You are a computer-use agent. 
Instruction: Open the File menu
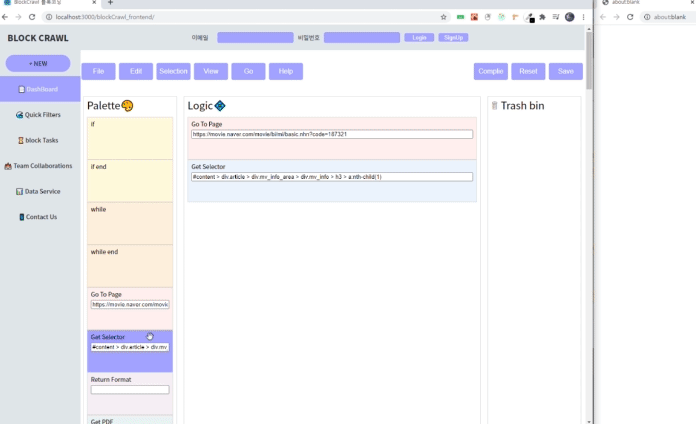click(x=99, y=71)
